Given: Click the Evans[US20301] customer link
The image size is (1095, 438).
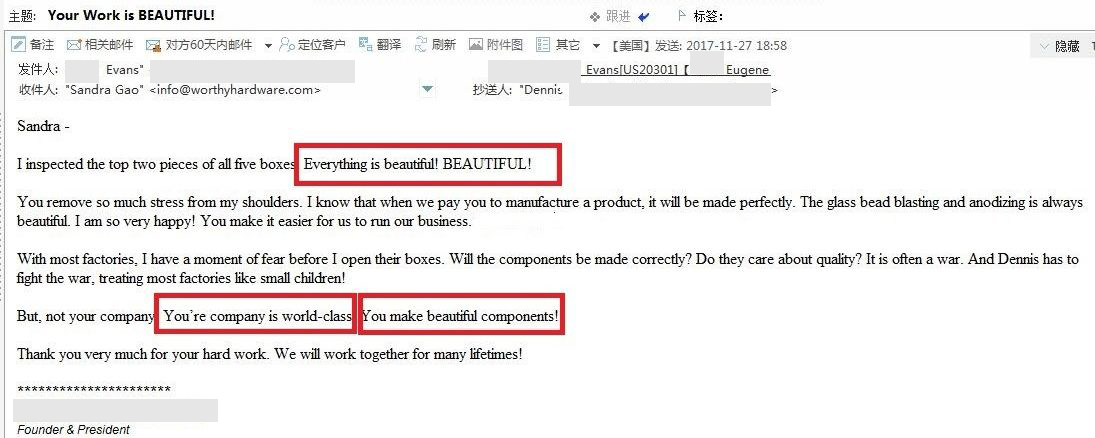Looking at the screenshot, I should 632,70.
